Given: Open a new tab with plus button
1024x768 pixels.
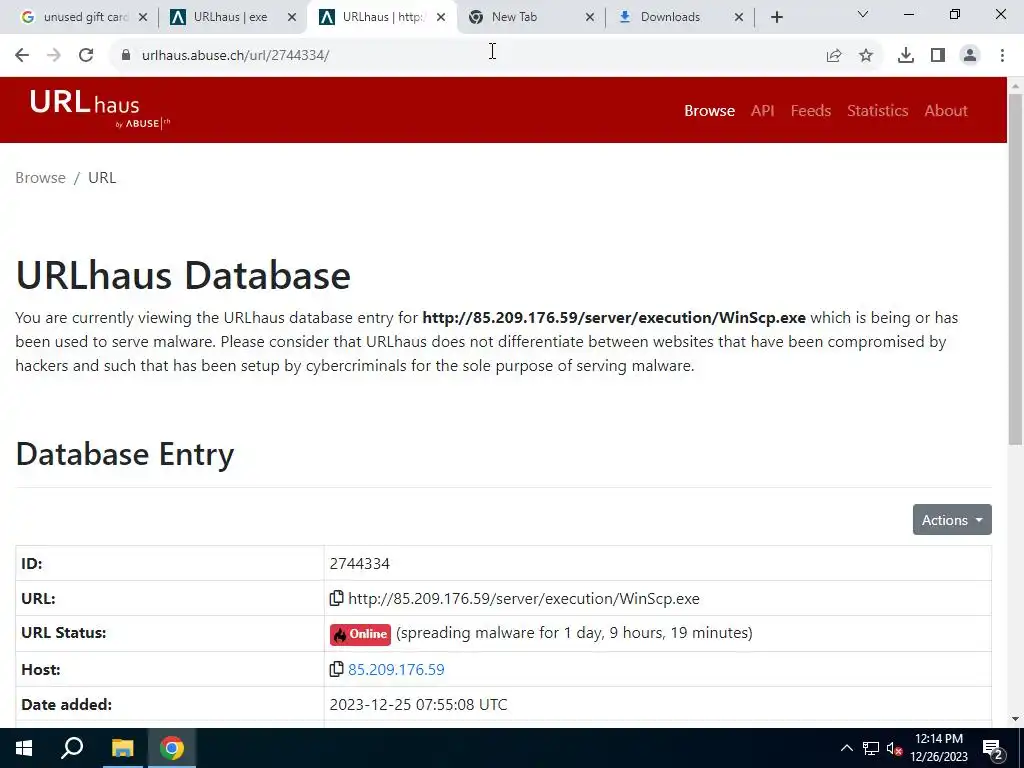Looking at the screenshot, I should pos(776,17).
